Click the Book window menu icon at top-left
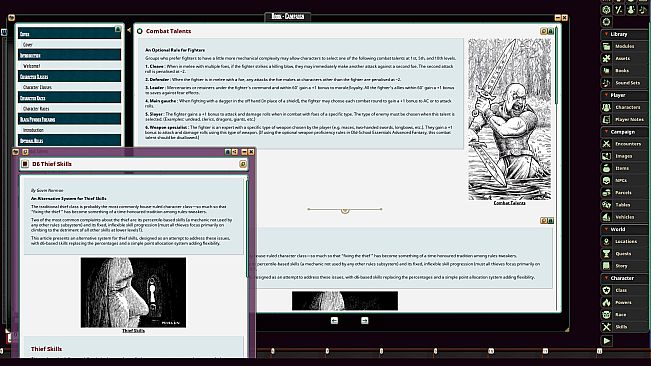This screenshot has width=651, height=366. click(x=11, y=17)
